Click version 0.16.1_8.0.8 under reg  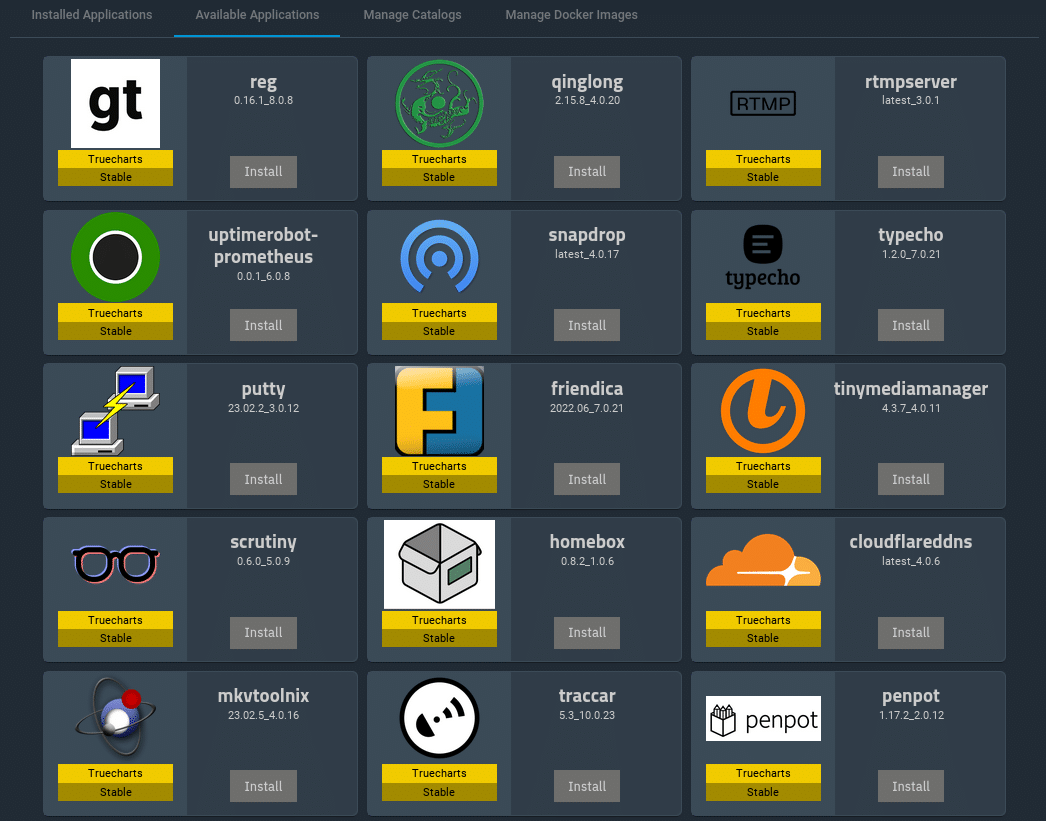264,100
